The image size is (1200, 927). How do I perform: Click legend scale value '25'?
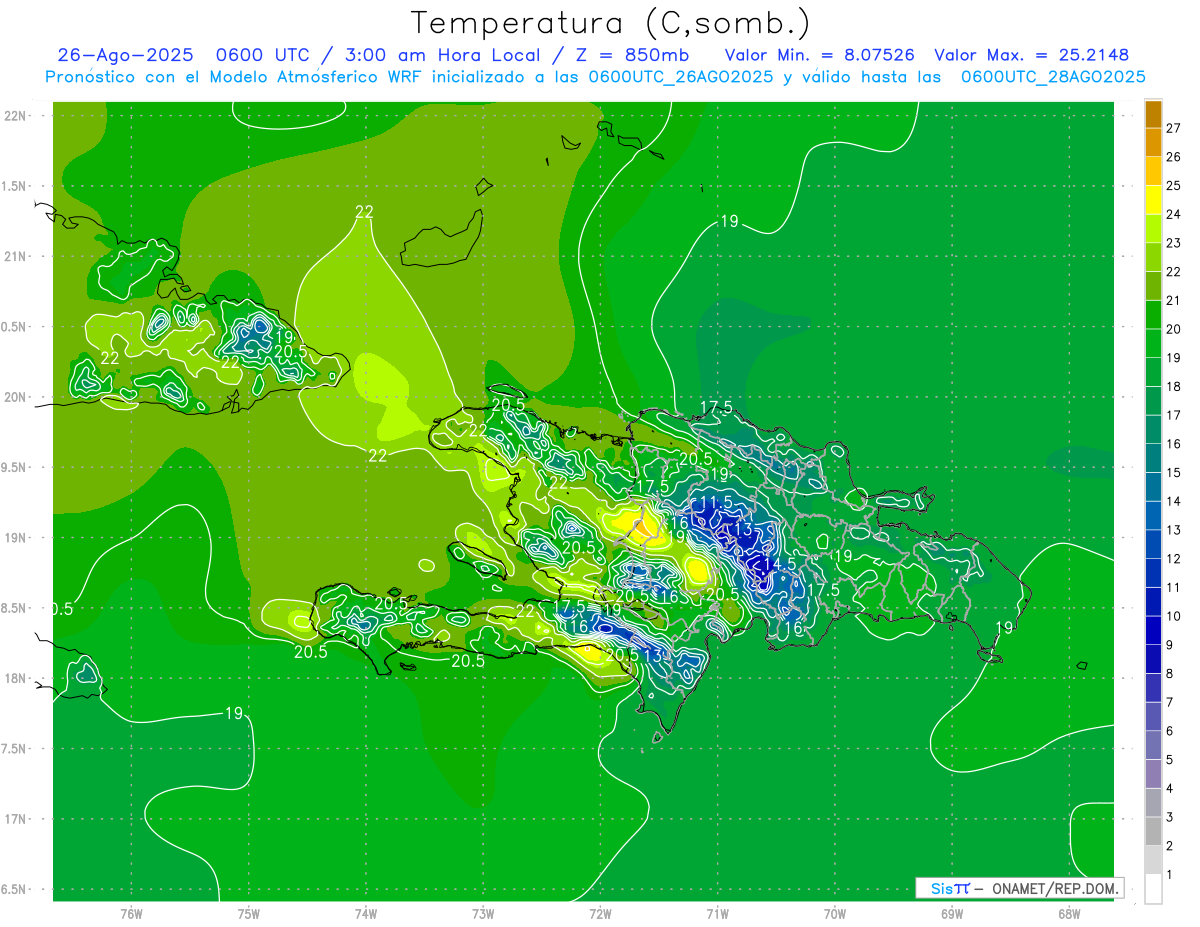1174,185
